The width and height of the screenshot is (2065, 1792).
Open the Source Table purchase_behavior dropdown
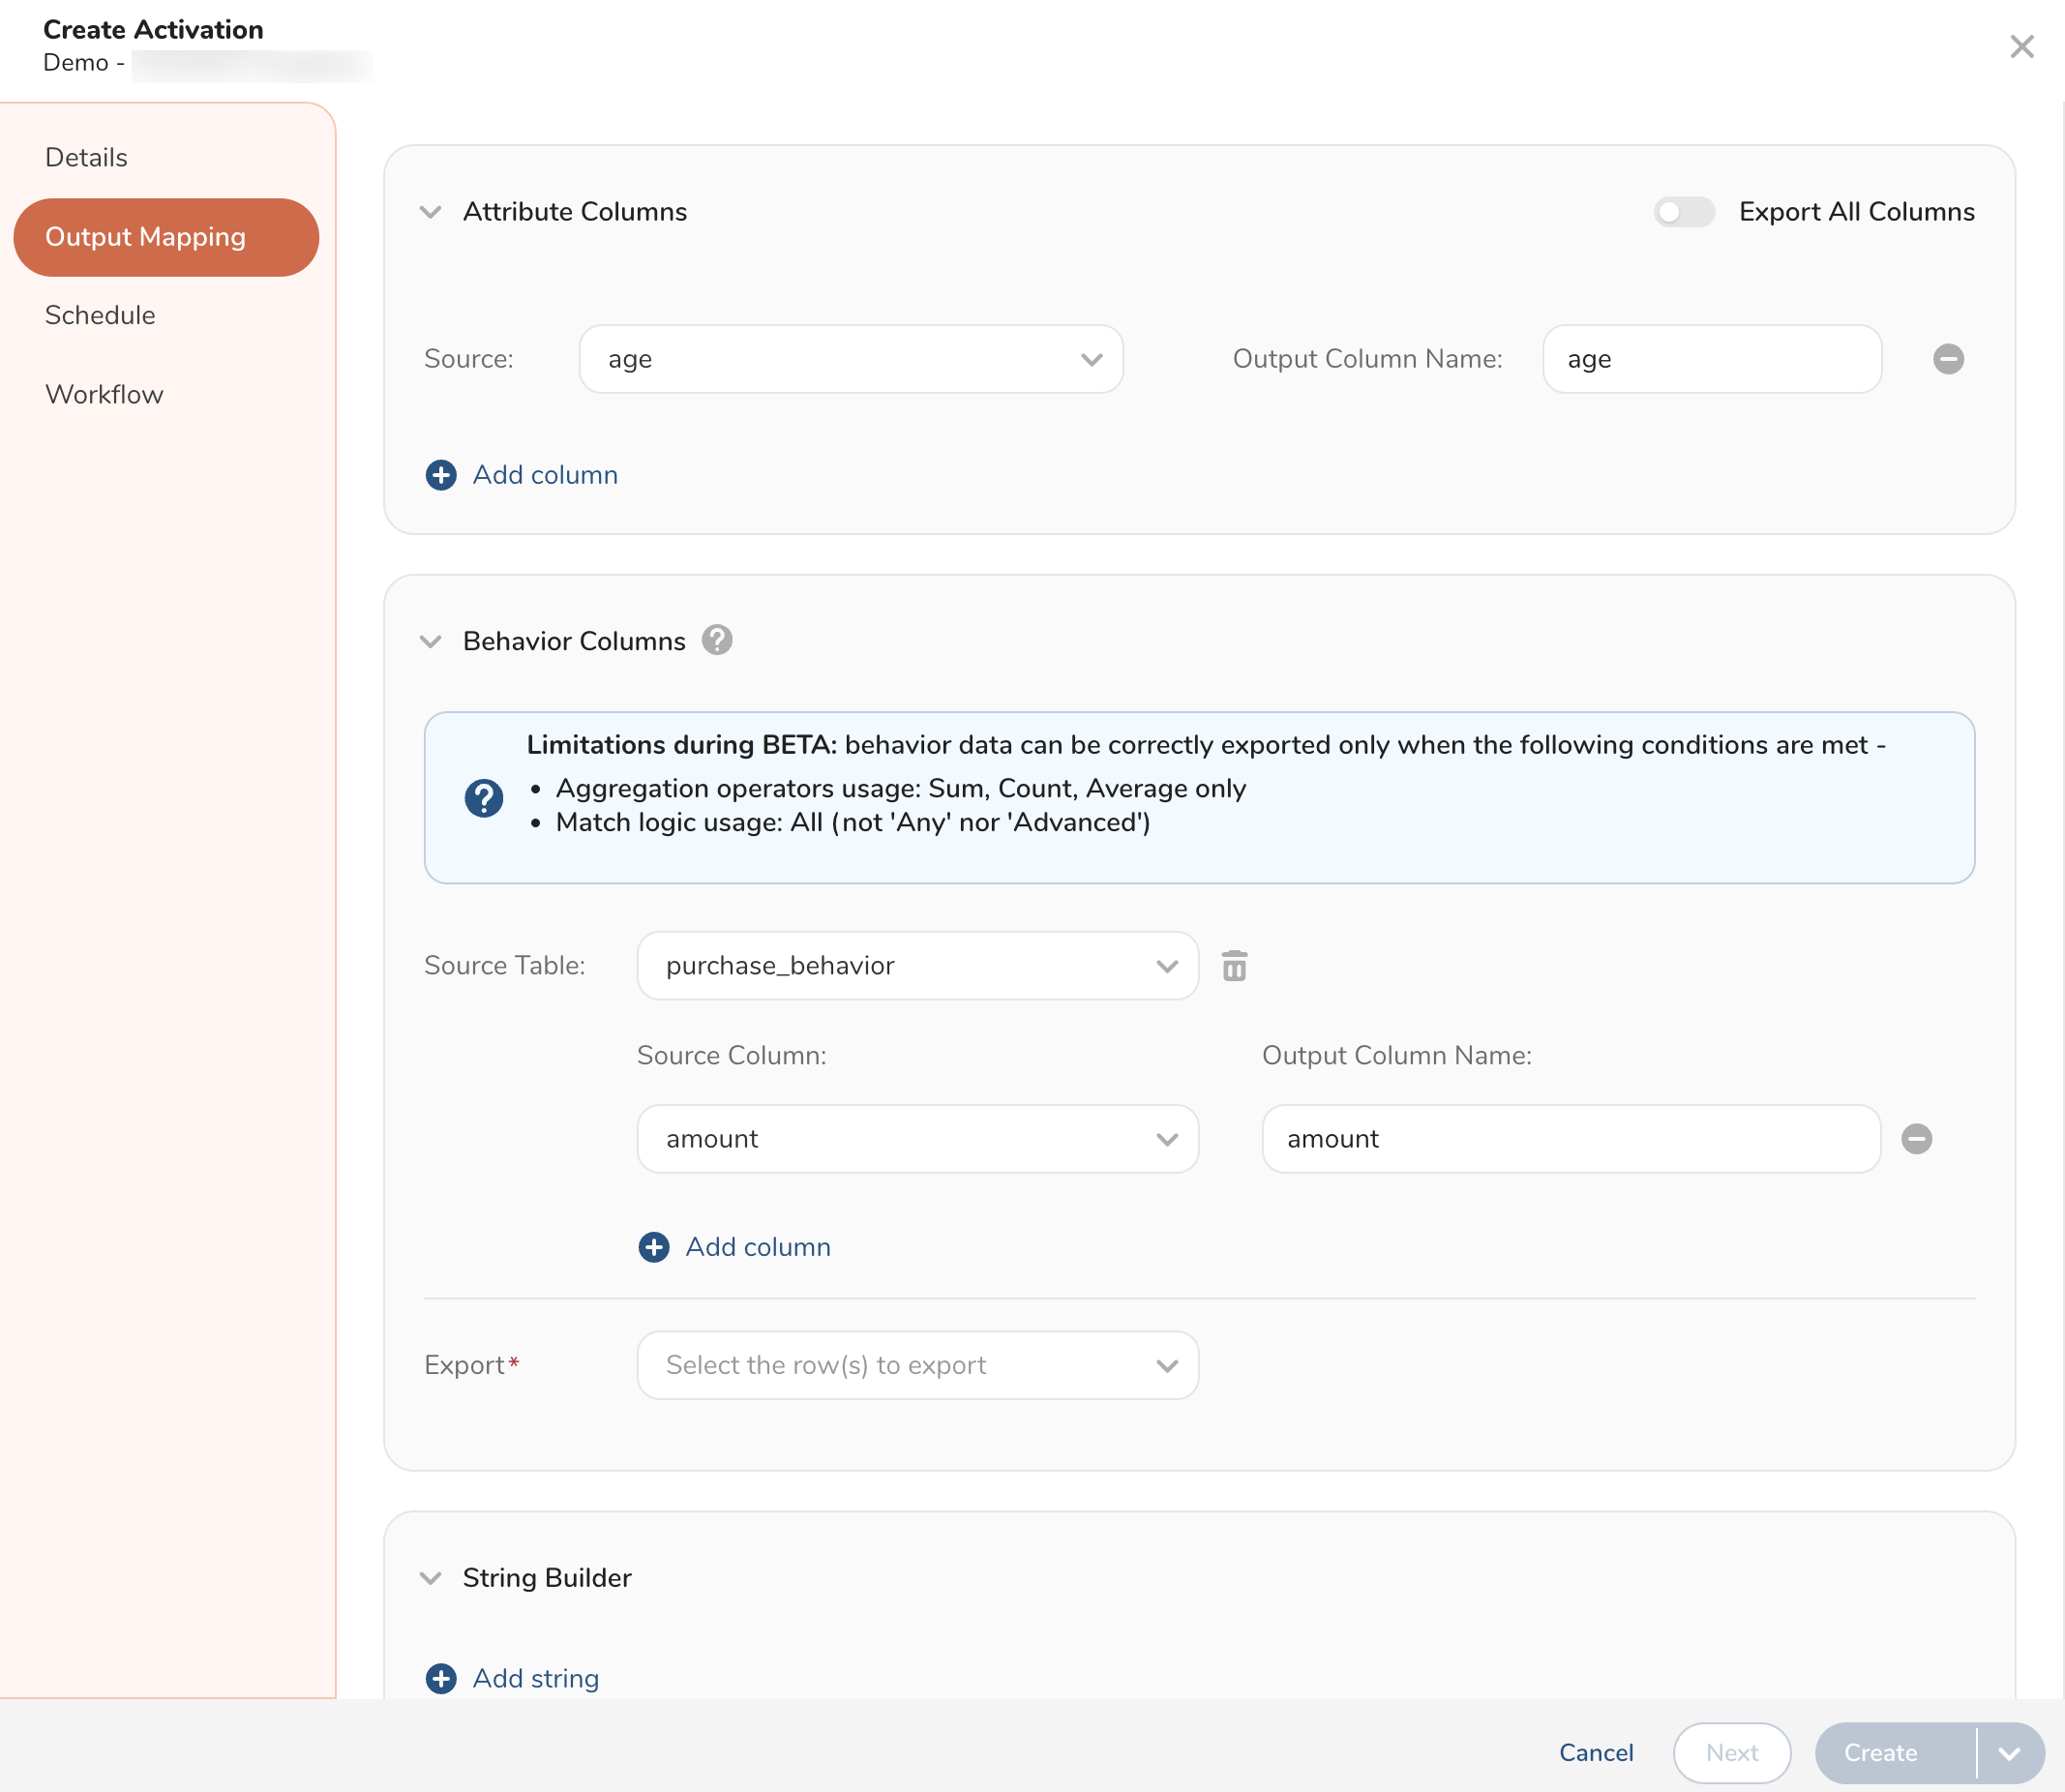coord(917,966)
